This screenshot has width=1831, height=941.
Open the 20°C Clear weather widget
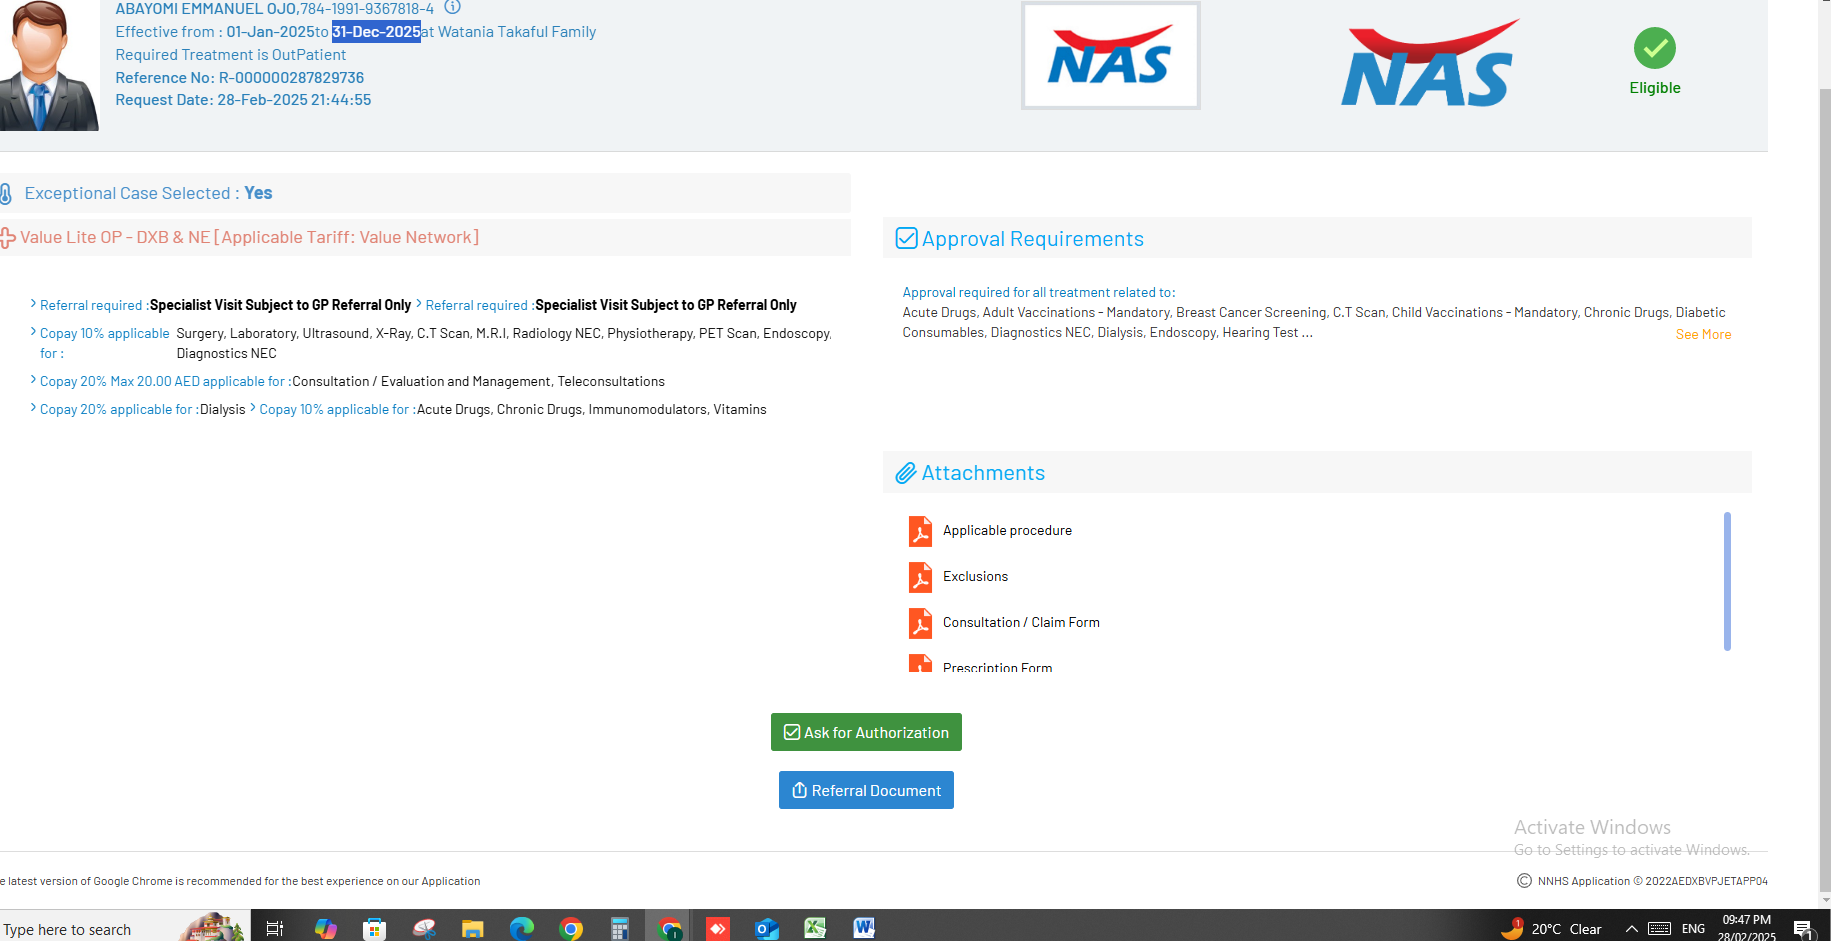click(1552, 929)
